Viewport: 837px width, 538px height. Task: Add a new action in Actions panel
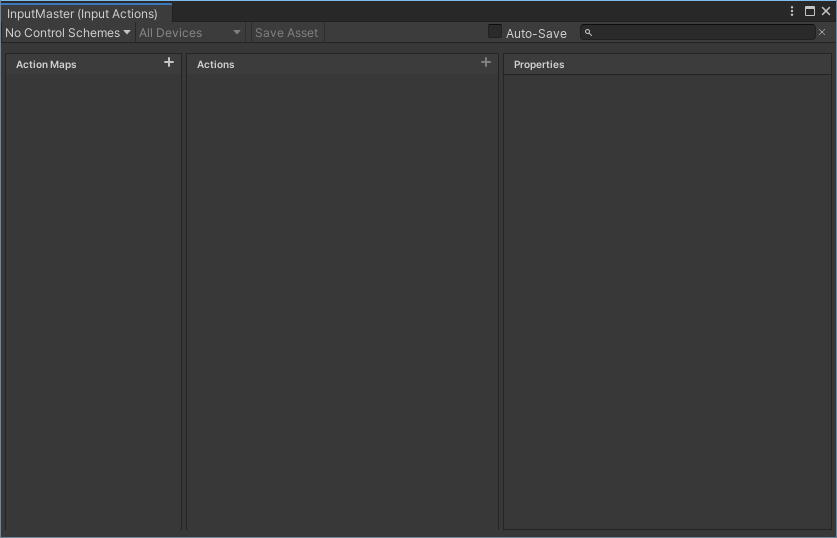tap(486, 62)
